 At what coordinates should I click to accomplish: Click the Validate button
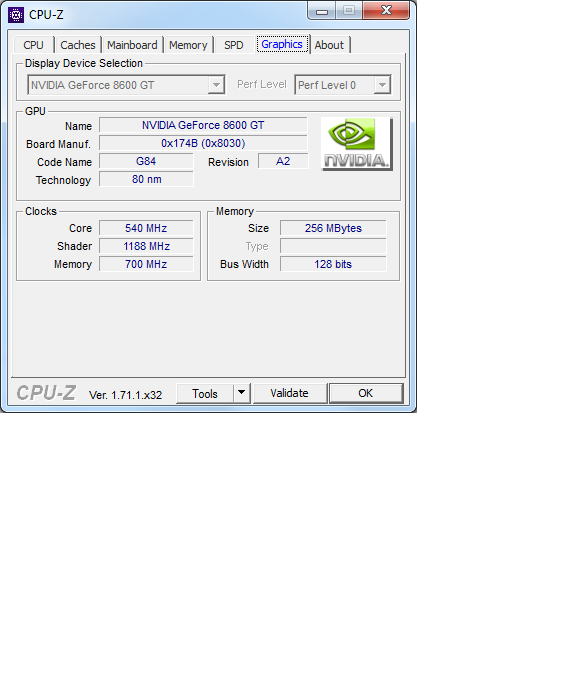pyautogui.click(x=289, y=393)
